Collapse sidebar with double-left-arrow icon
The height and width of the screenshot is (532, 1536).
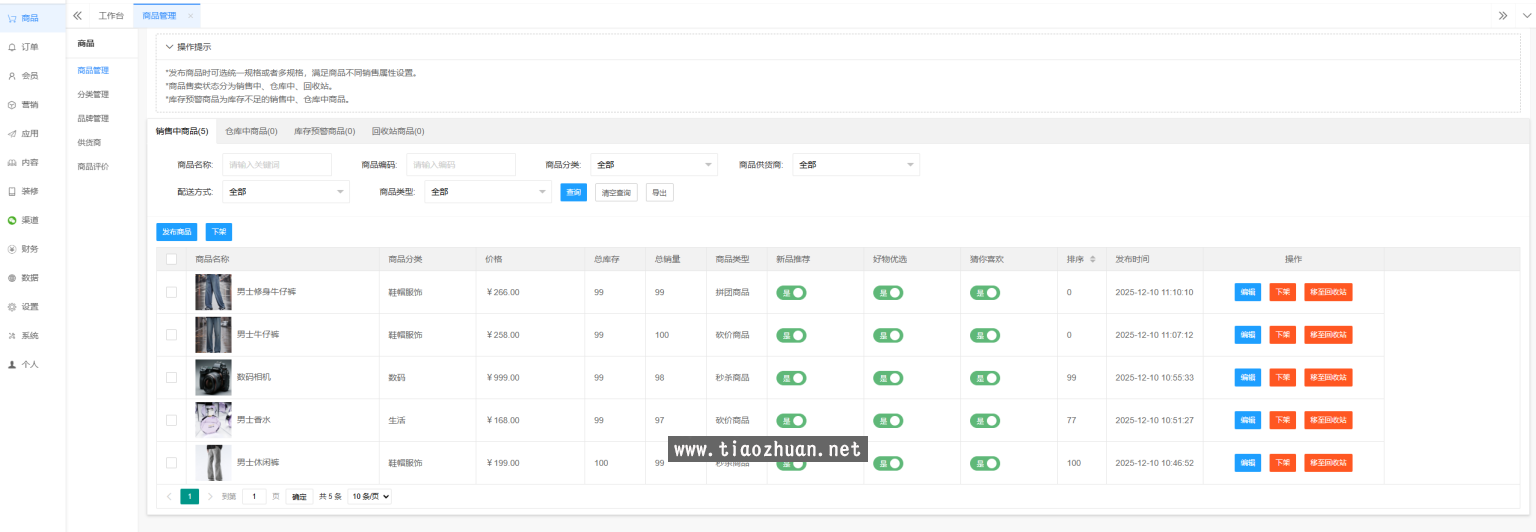pos(77,15)
